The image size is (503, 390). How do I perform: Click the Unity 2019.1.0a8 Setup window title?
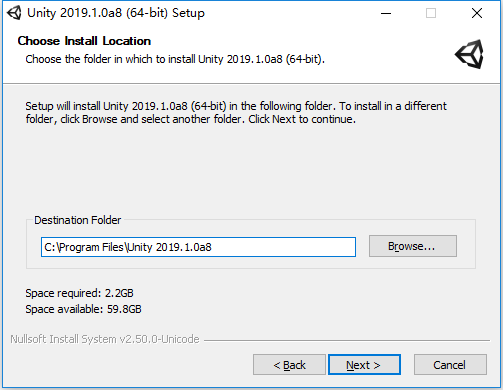tap(116, 13)
